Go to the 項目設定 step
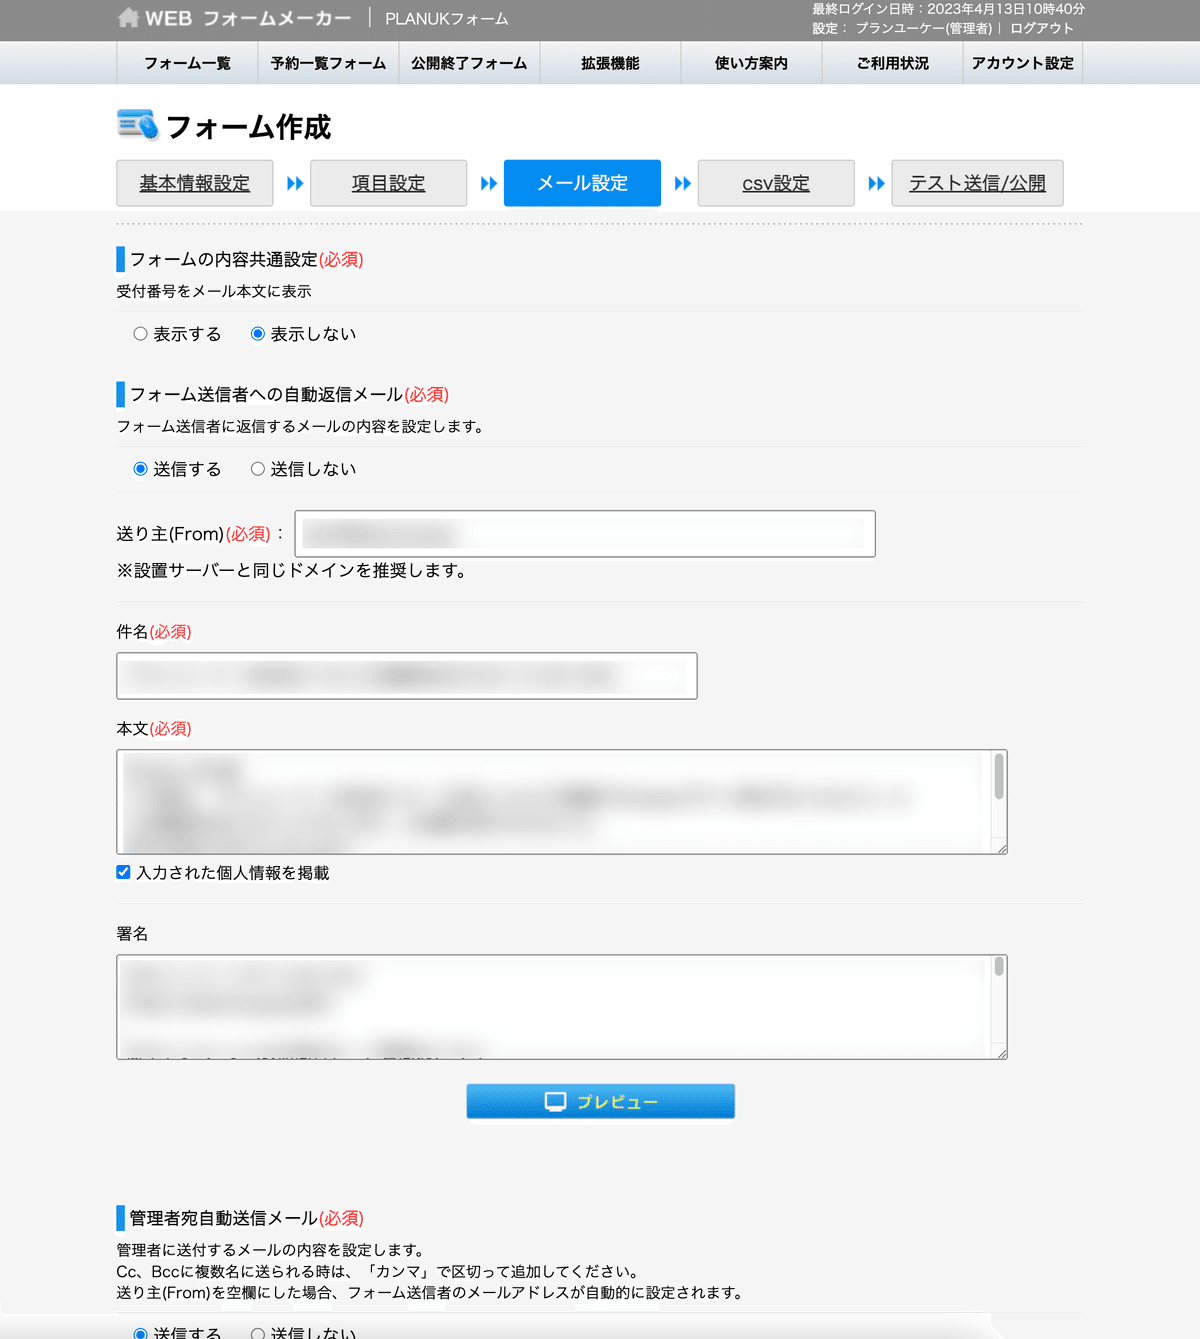This screenshot has height=1339, width=1200. tap(388, 183)
